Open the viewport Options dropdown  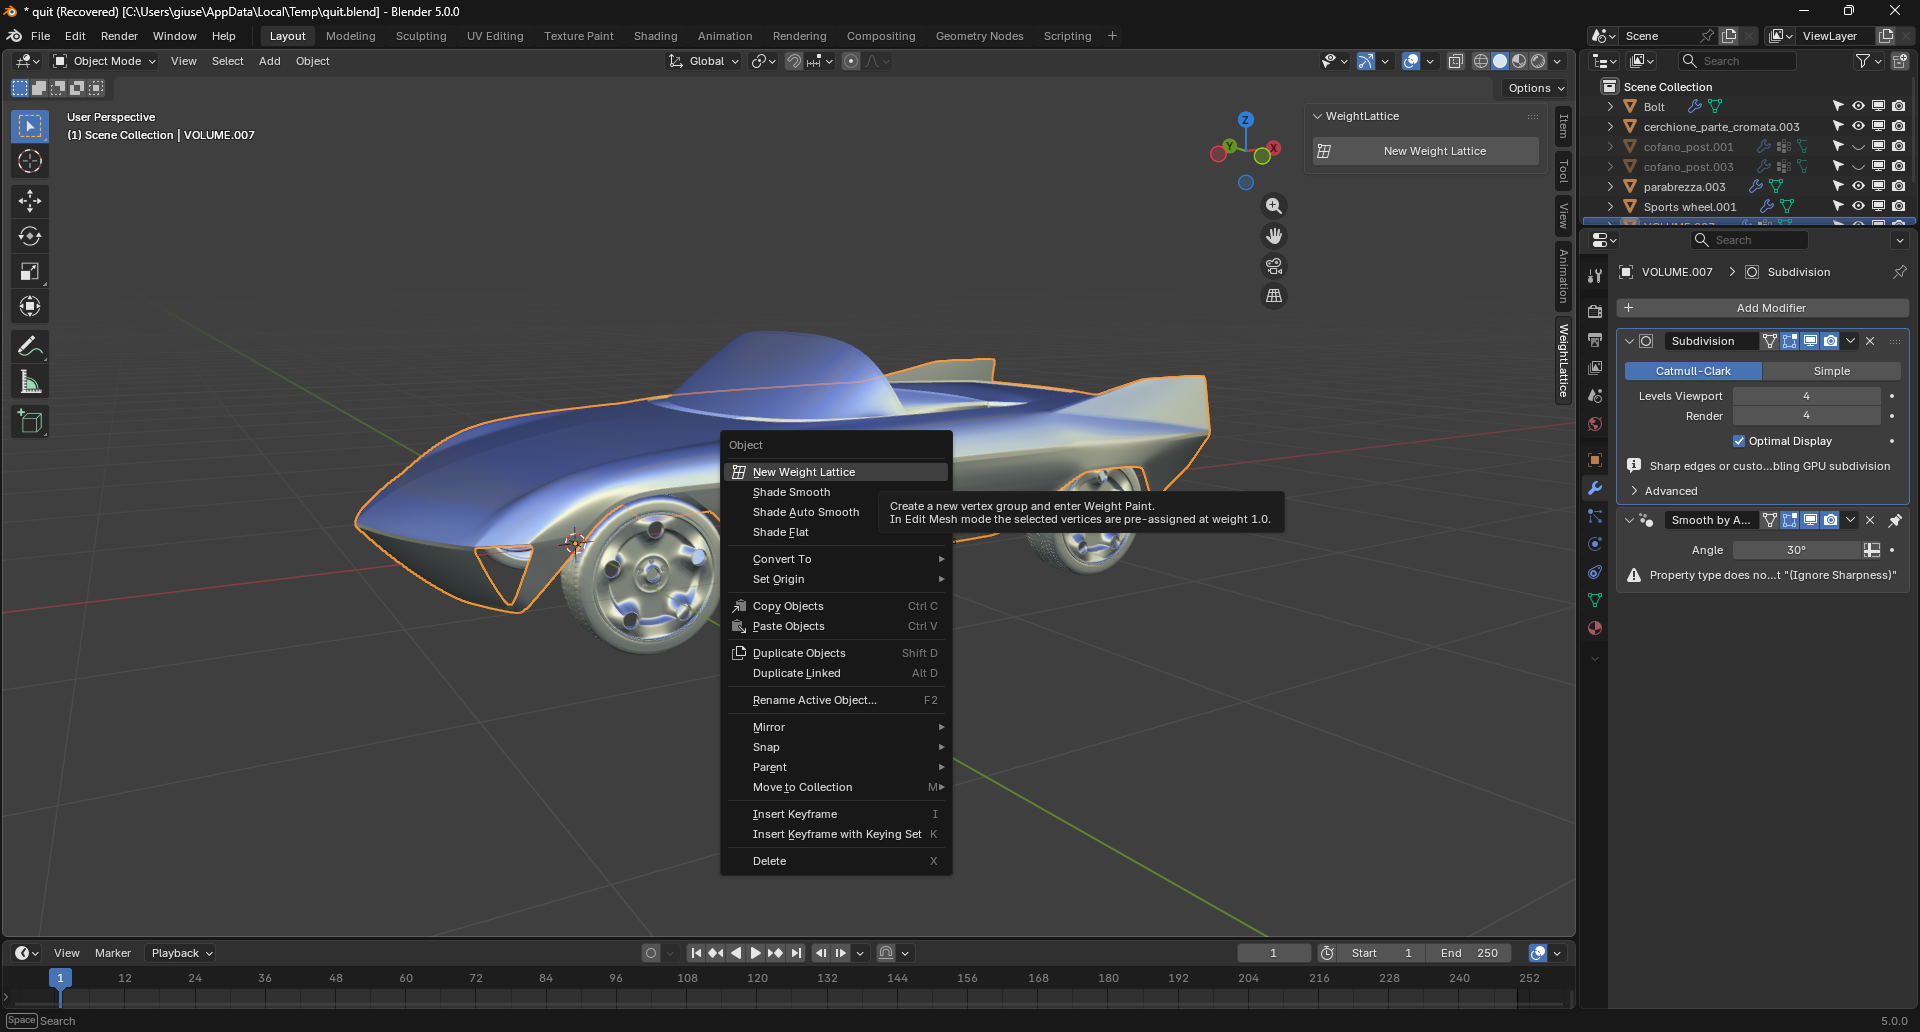[1536, 88]
